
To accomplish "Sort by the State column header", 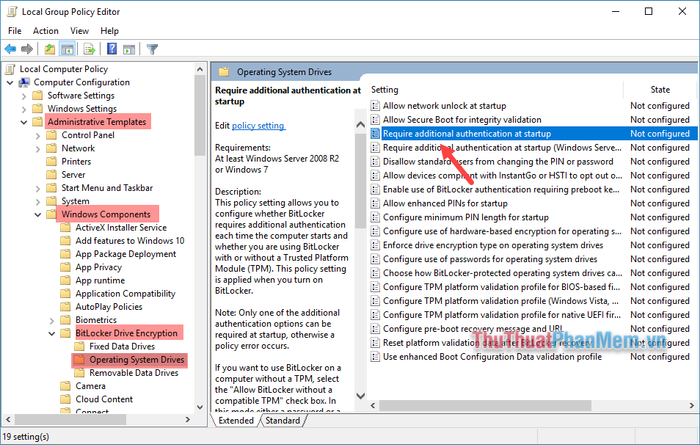I will [x=660, y=90].
